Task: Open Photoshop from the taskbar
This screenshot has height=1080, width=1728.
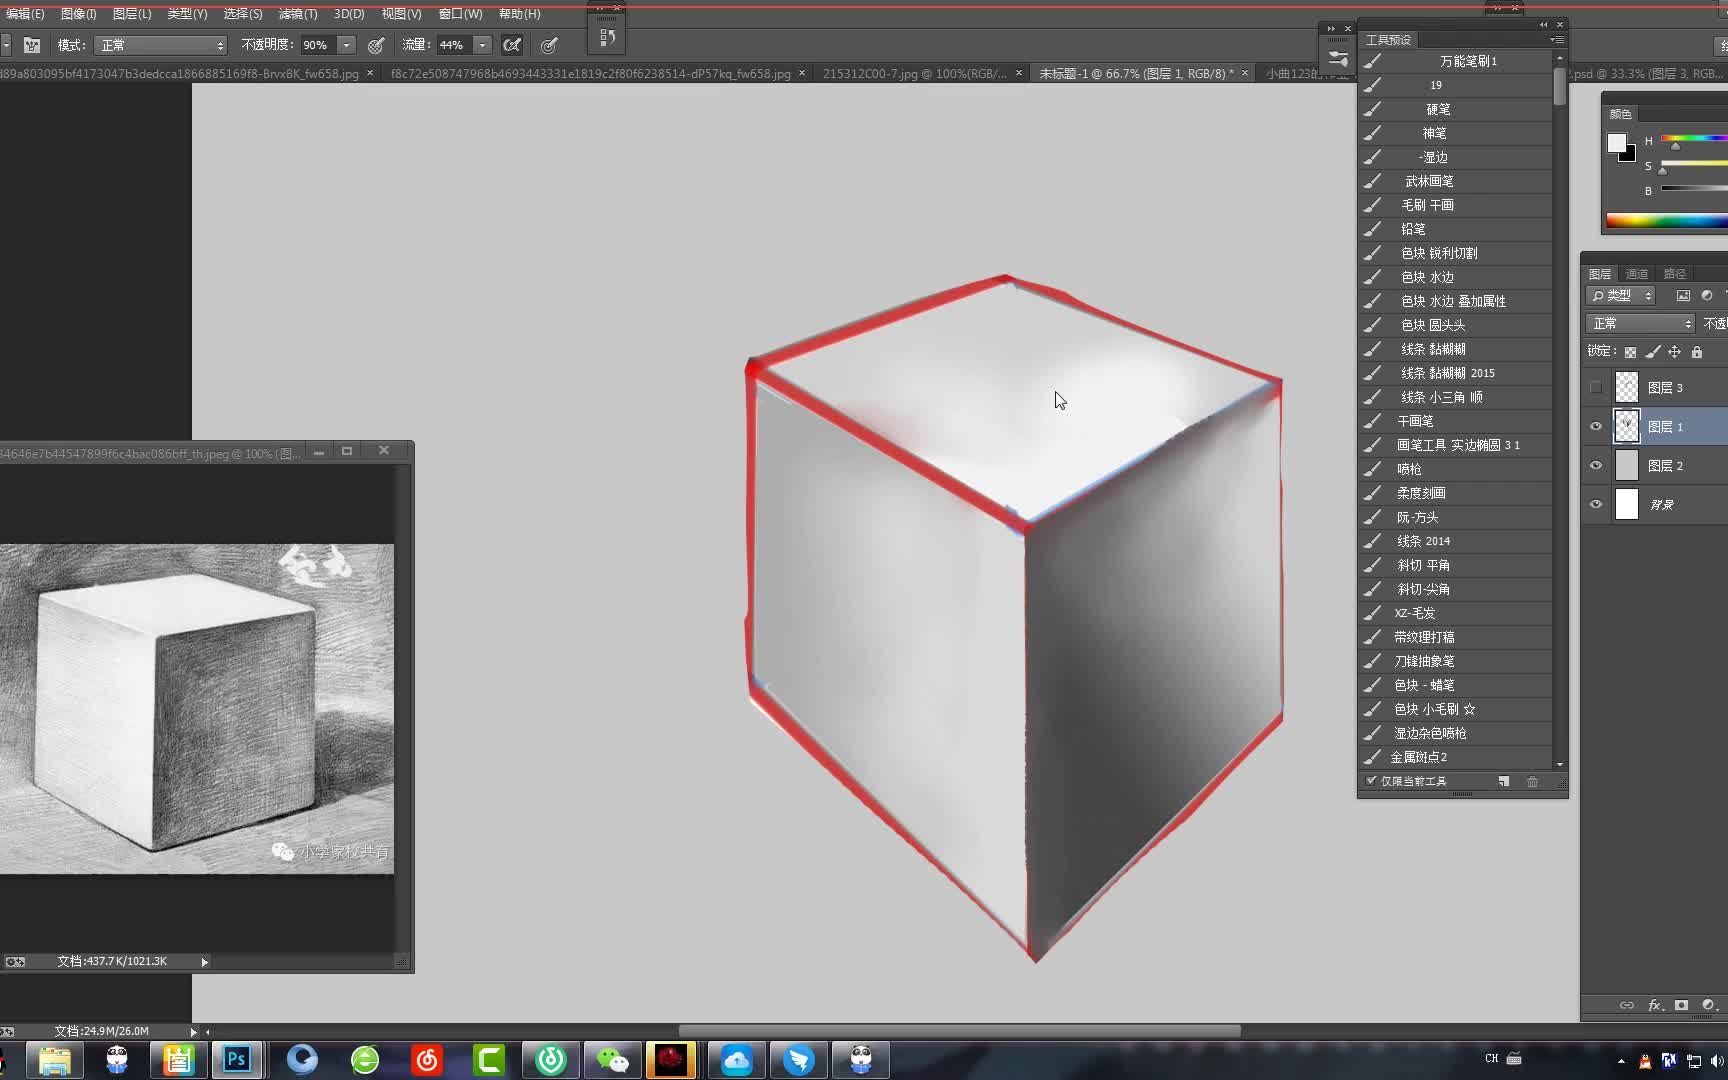Action: (237, 1059)
